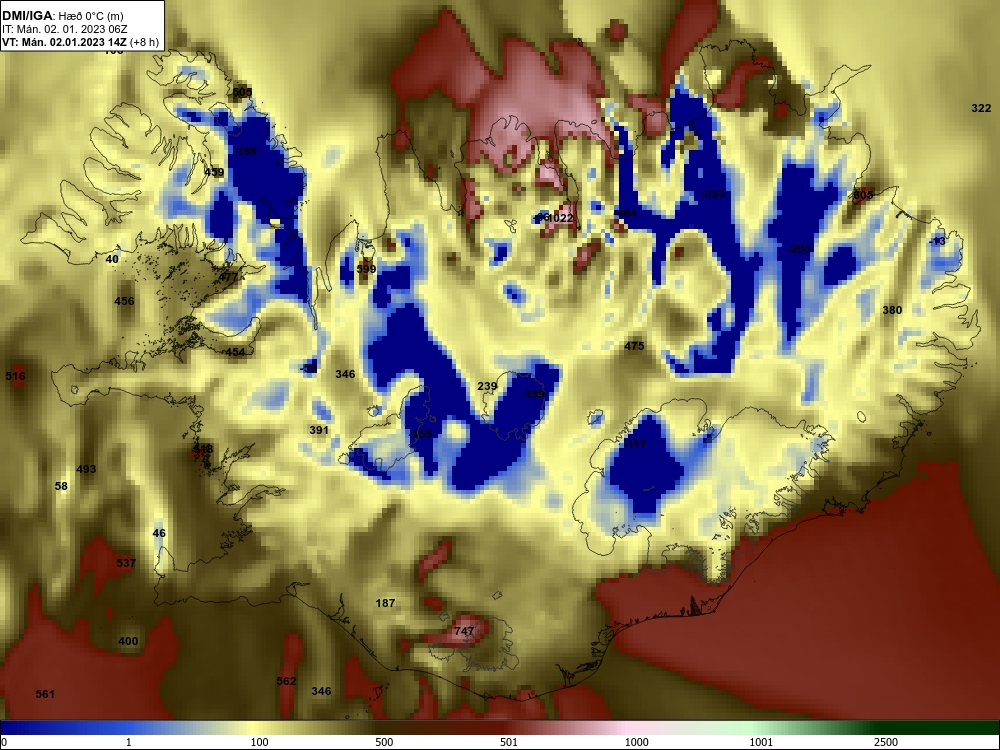This screenshot has height=750, width=1000.
Task: Click the -188 value in the blue area
Action: (x=245, y=151)
